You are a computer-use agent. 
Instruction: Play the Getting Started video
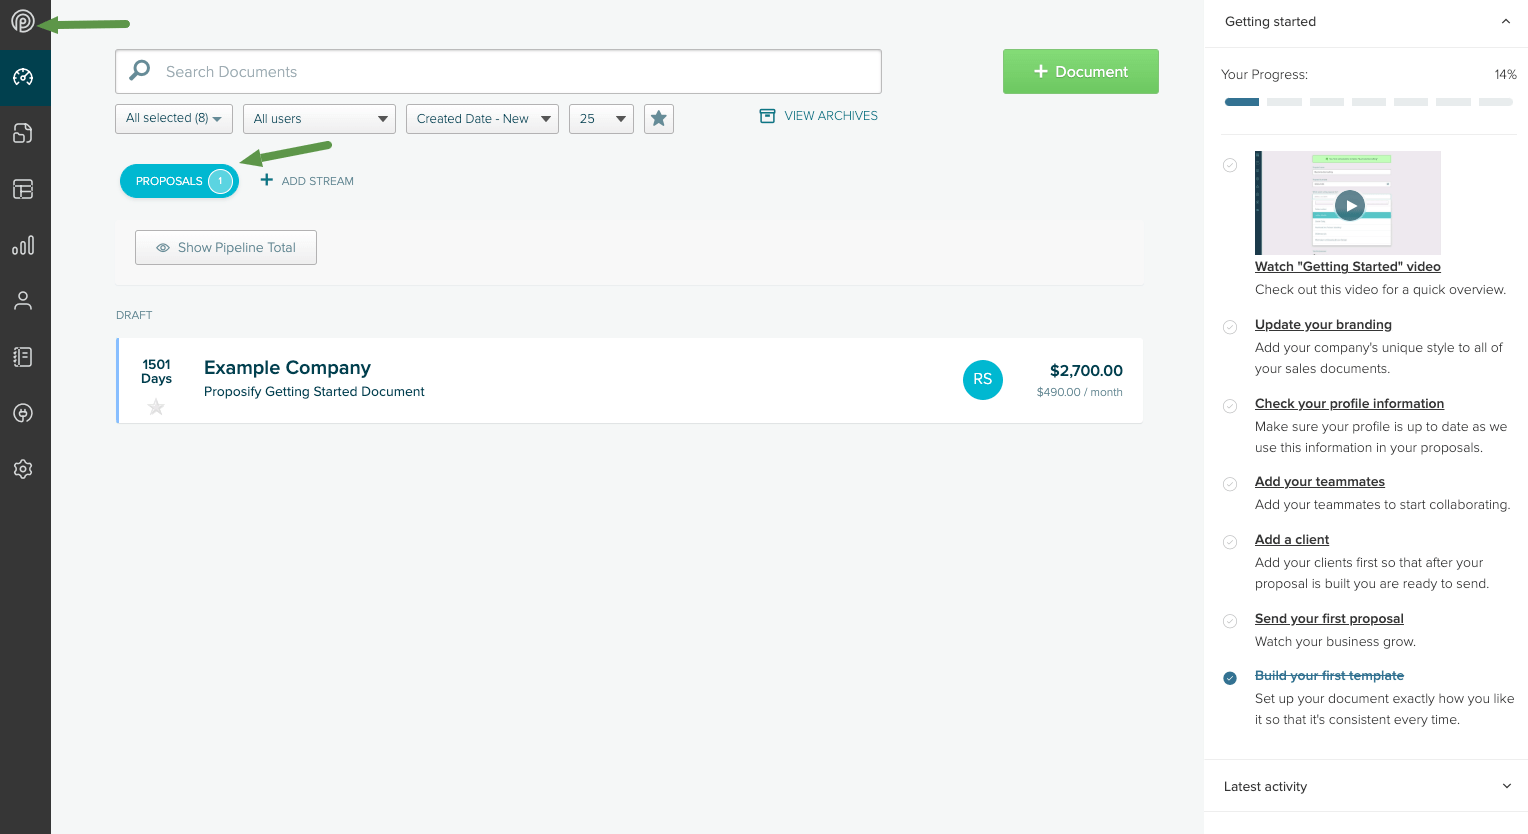point(1350,205)
